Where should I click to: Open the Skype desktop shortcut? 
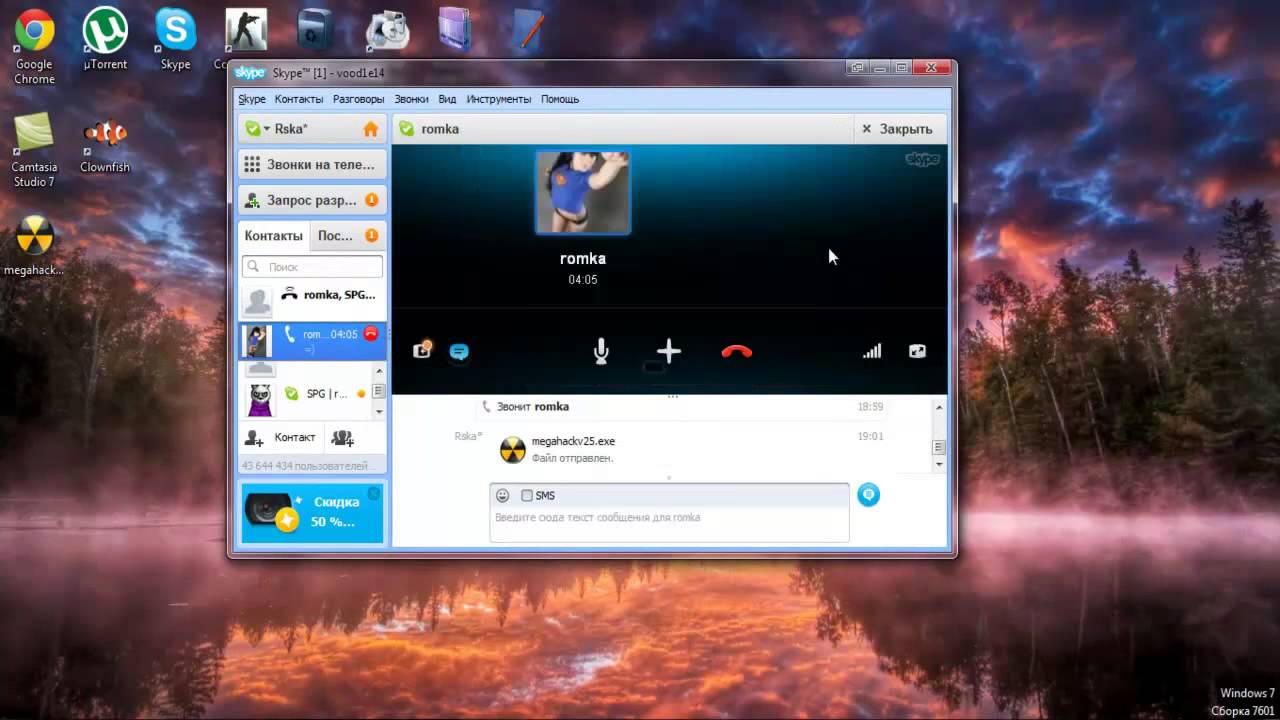pyautogui.click(x=175, y=40)
